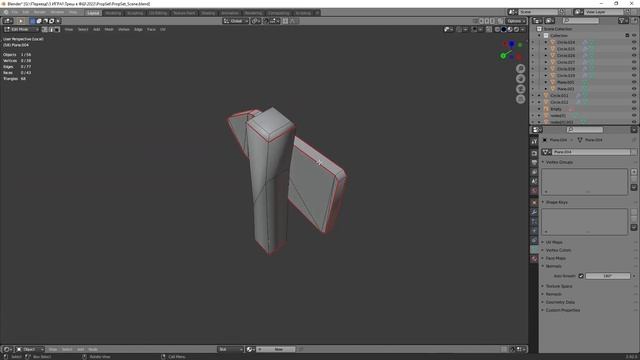Switch to the Layout workspace tab
The height and width of the screenshot is (360, 640).
[93, 13]
